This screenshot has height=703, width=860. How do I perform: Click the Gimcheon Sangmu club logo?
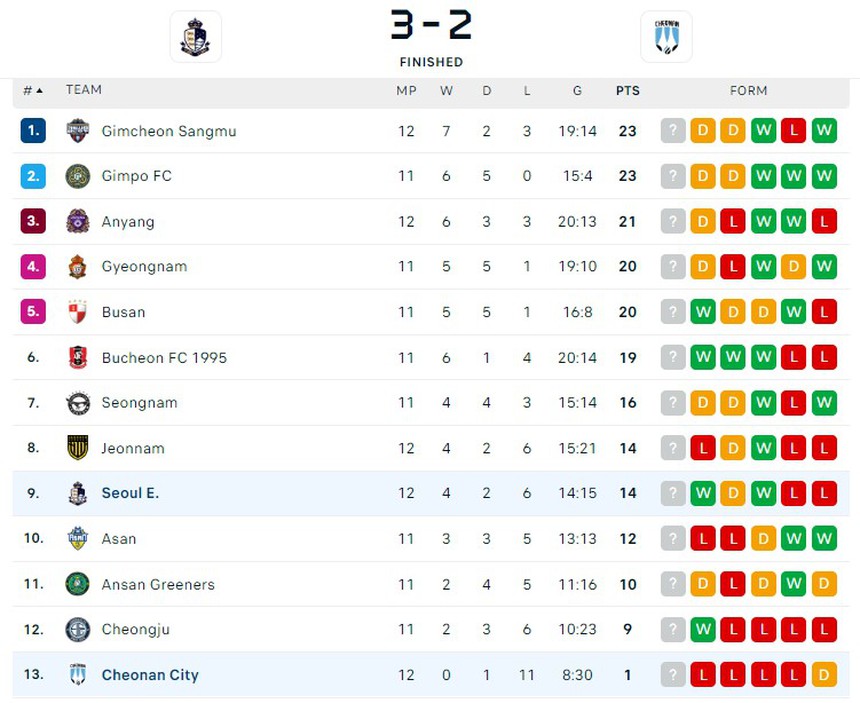[78, 131]
